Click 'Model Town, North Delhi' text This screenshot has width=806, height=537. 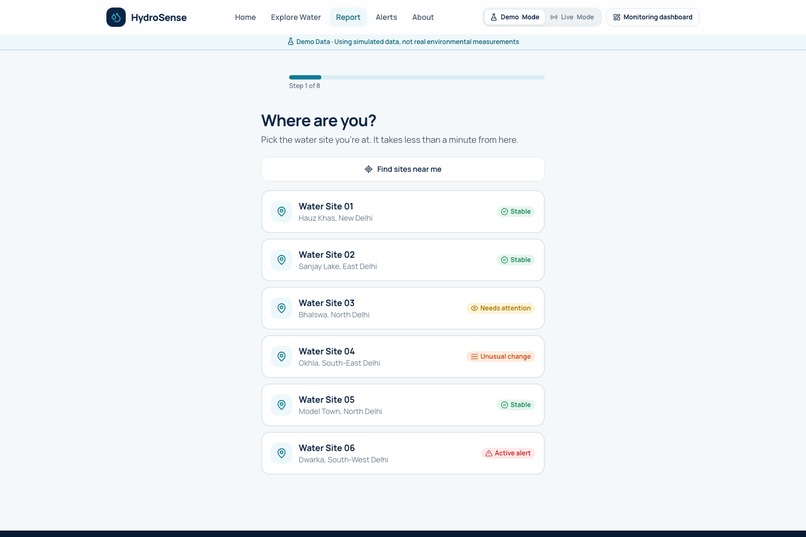coord(340,411)
